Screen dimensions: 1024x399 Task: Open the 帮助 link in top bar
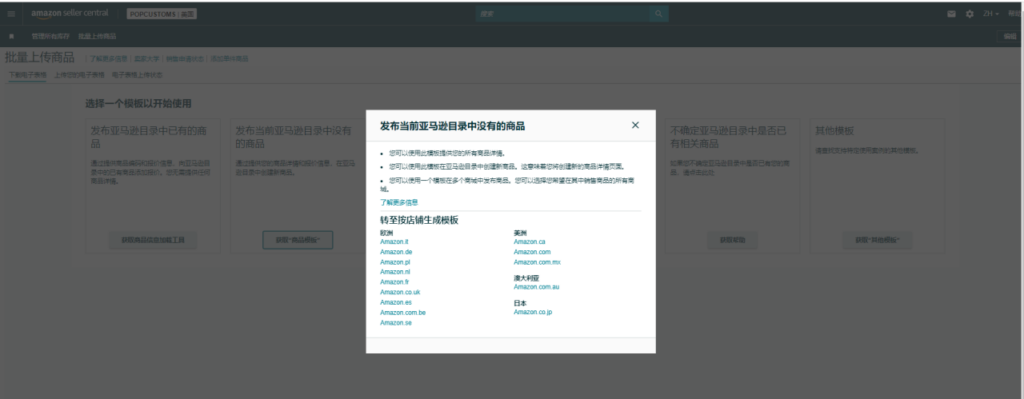coord(1015,14)
